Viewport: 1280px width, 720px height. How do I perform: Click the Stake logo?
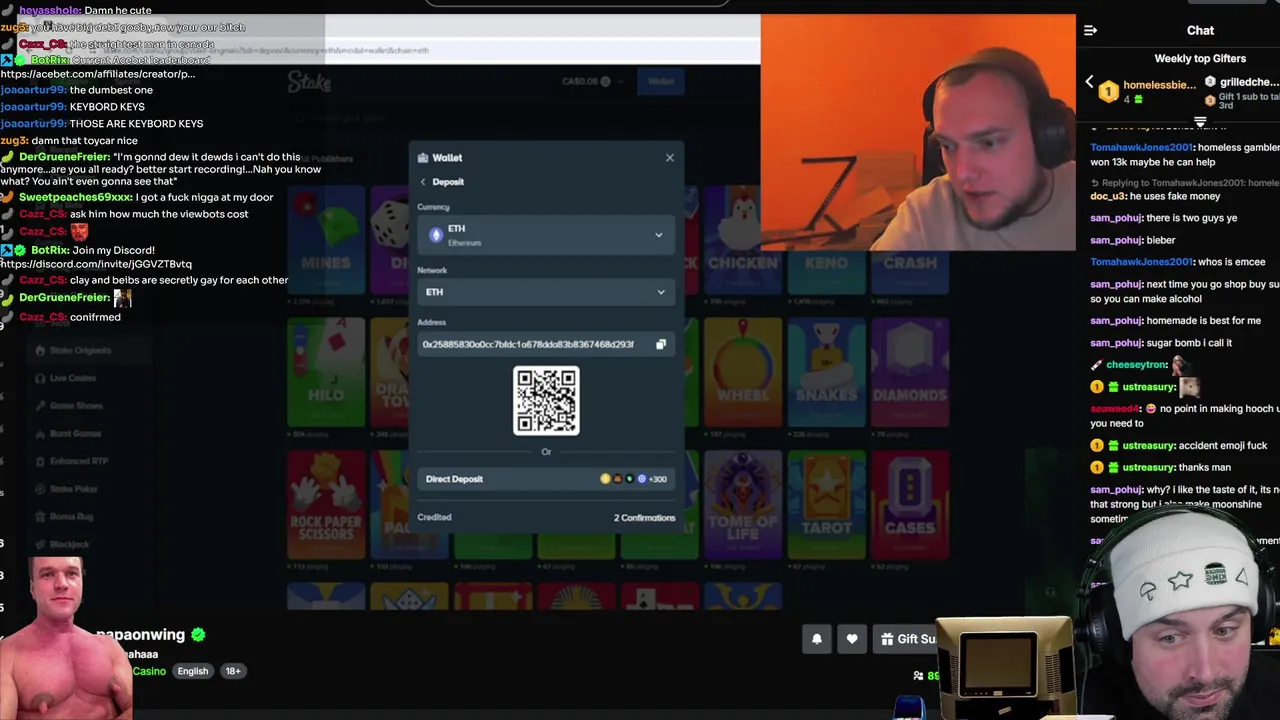coord(309,82)
